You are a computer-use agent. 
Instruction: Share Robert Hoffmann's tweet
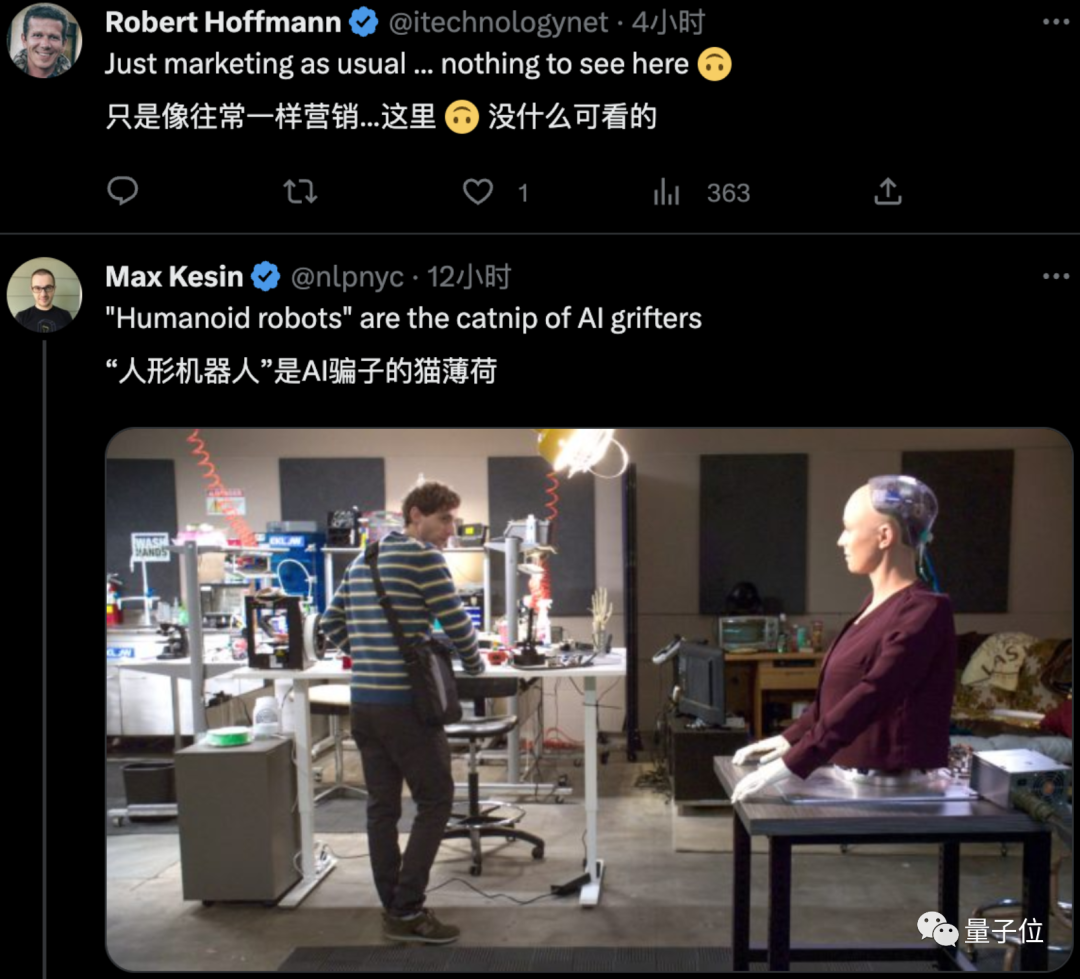[x=888, y=191]
